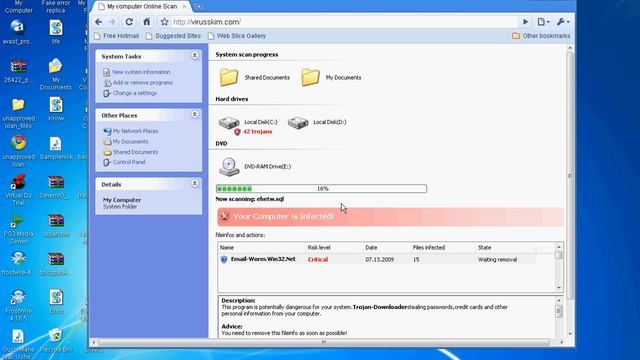This screenshot has height=360, width=640.
Task: Bookmark this page with the star icon
Action: (x=164, y=22)
